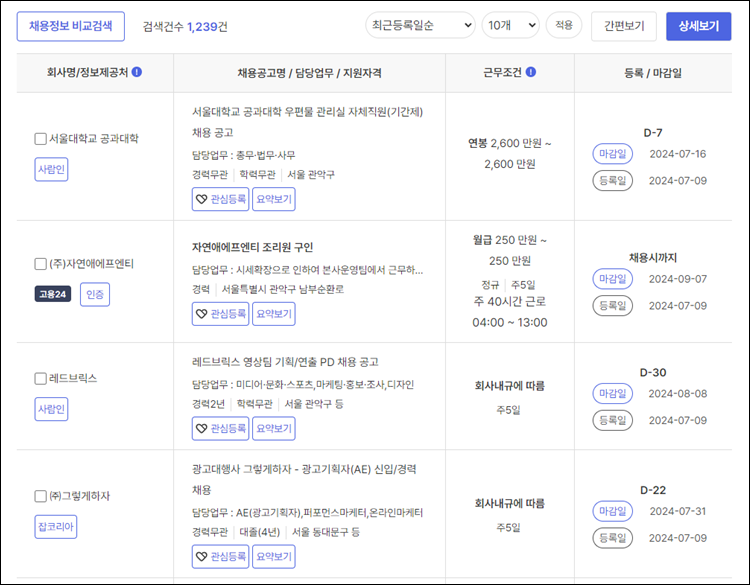
Task: Click 관심등록 for 레드브릭스 영상팀 PD posting
Action: point(221,429)
